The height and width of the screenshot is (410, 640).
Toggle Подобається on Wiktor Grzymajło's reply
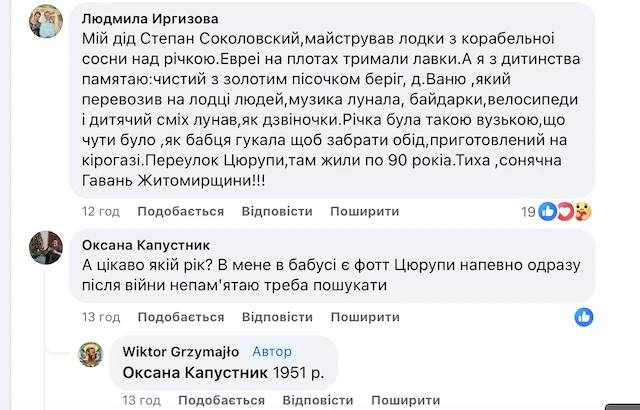pos(208,400)
